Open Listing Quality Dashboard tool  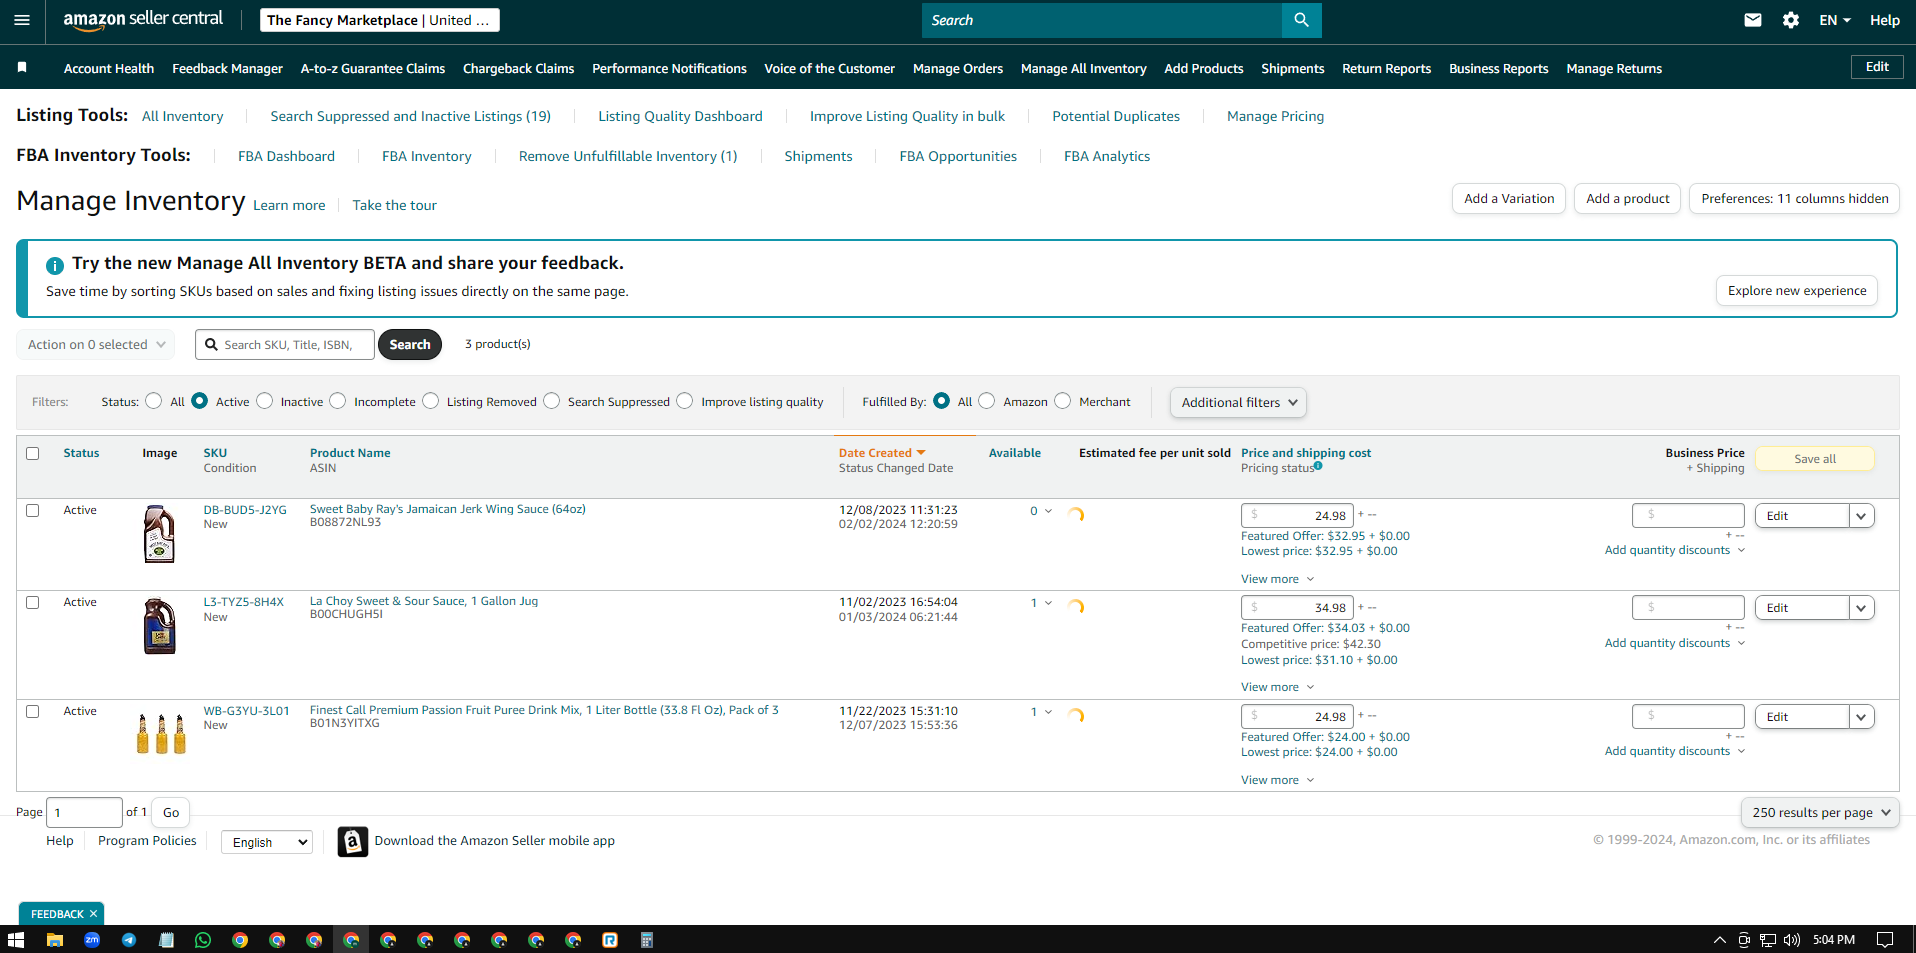(680, 116)
